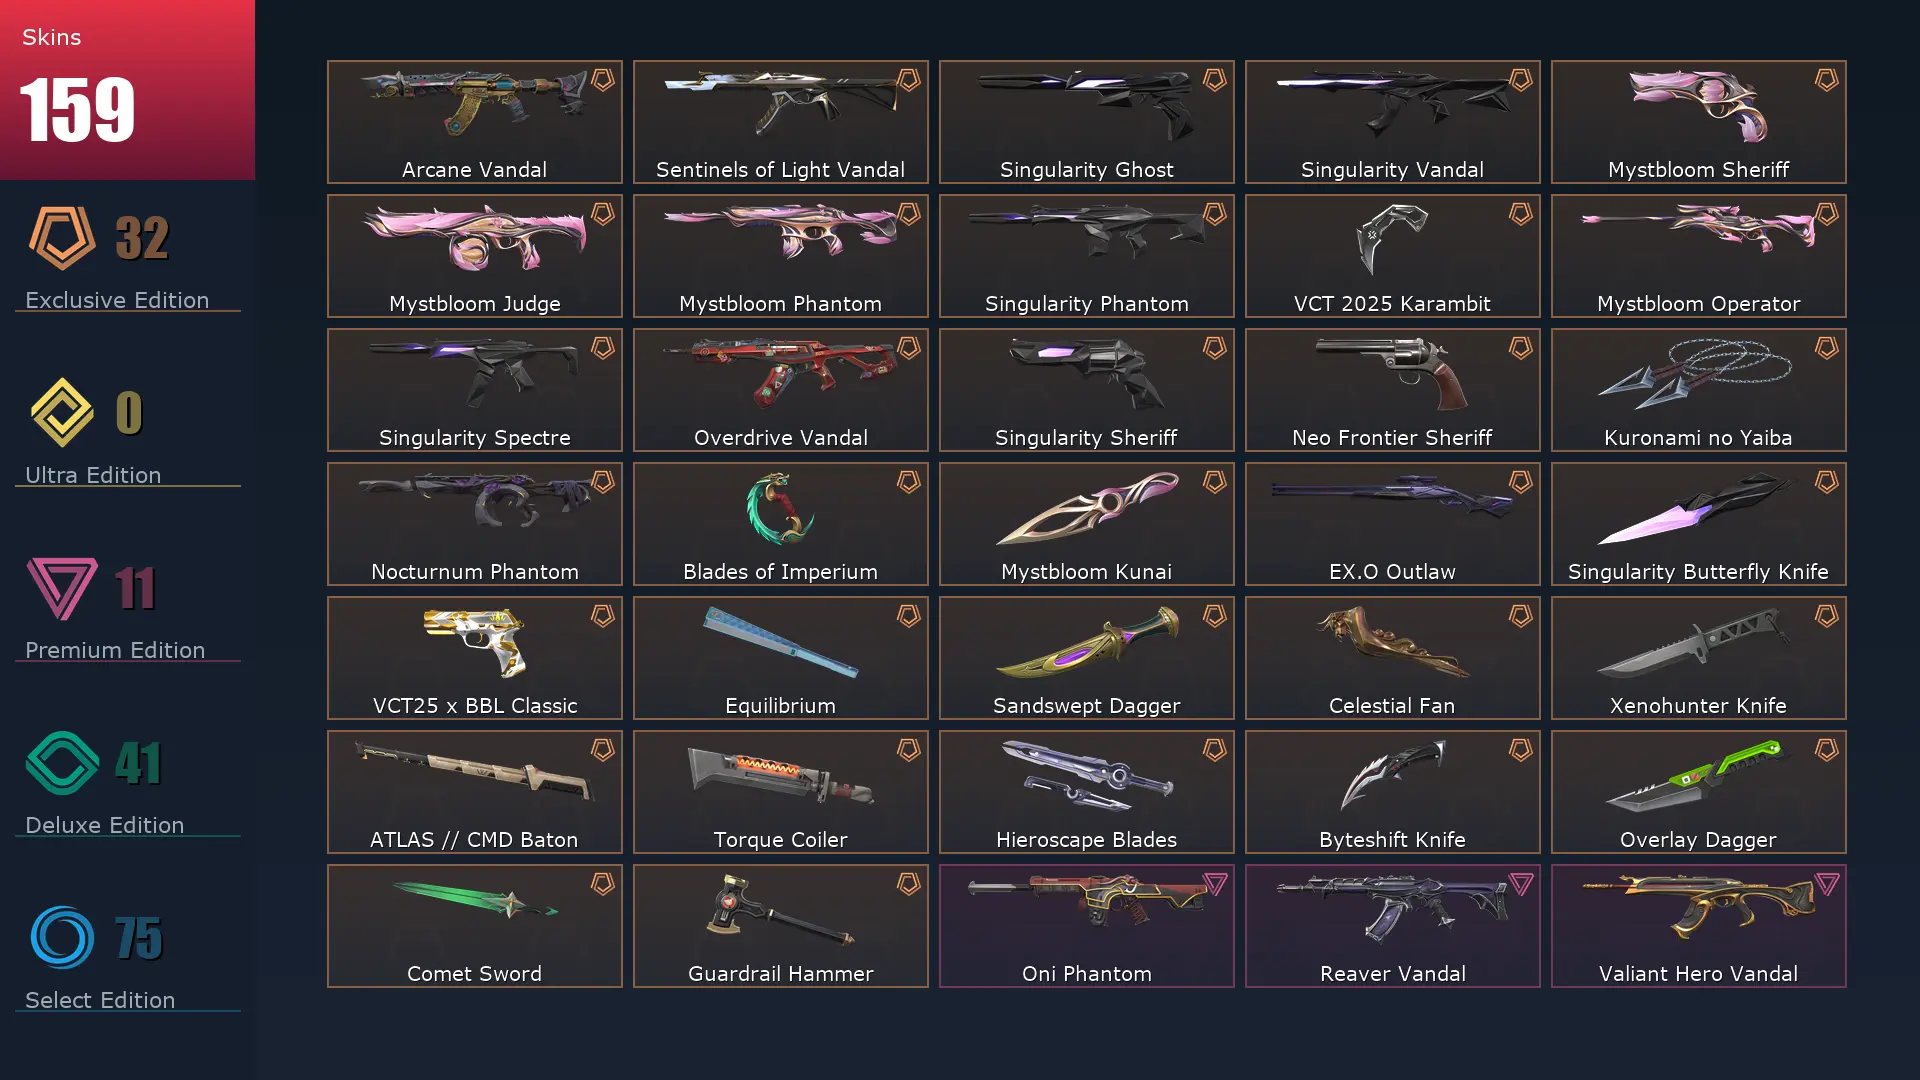Click the Premium badge on Oni Phantom card
This screenshot has height=1080, width=1920.
[1215, 884]
